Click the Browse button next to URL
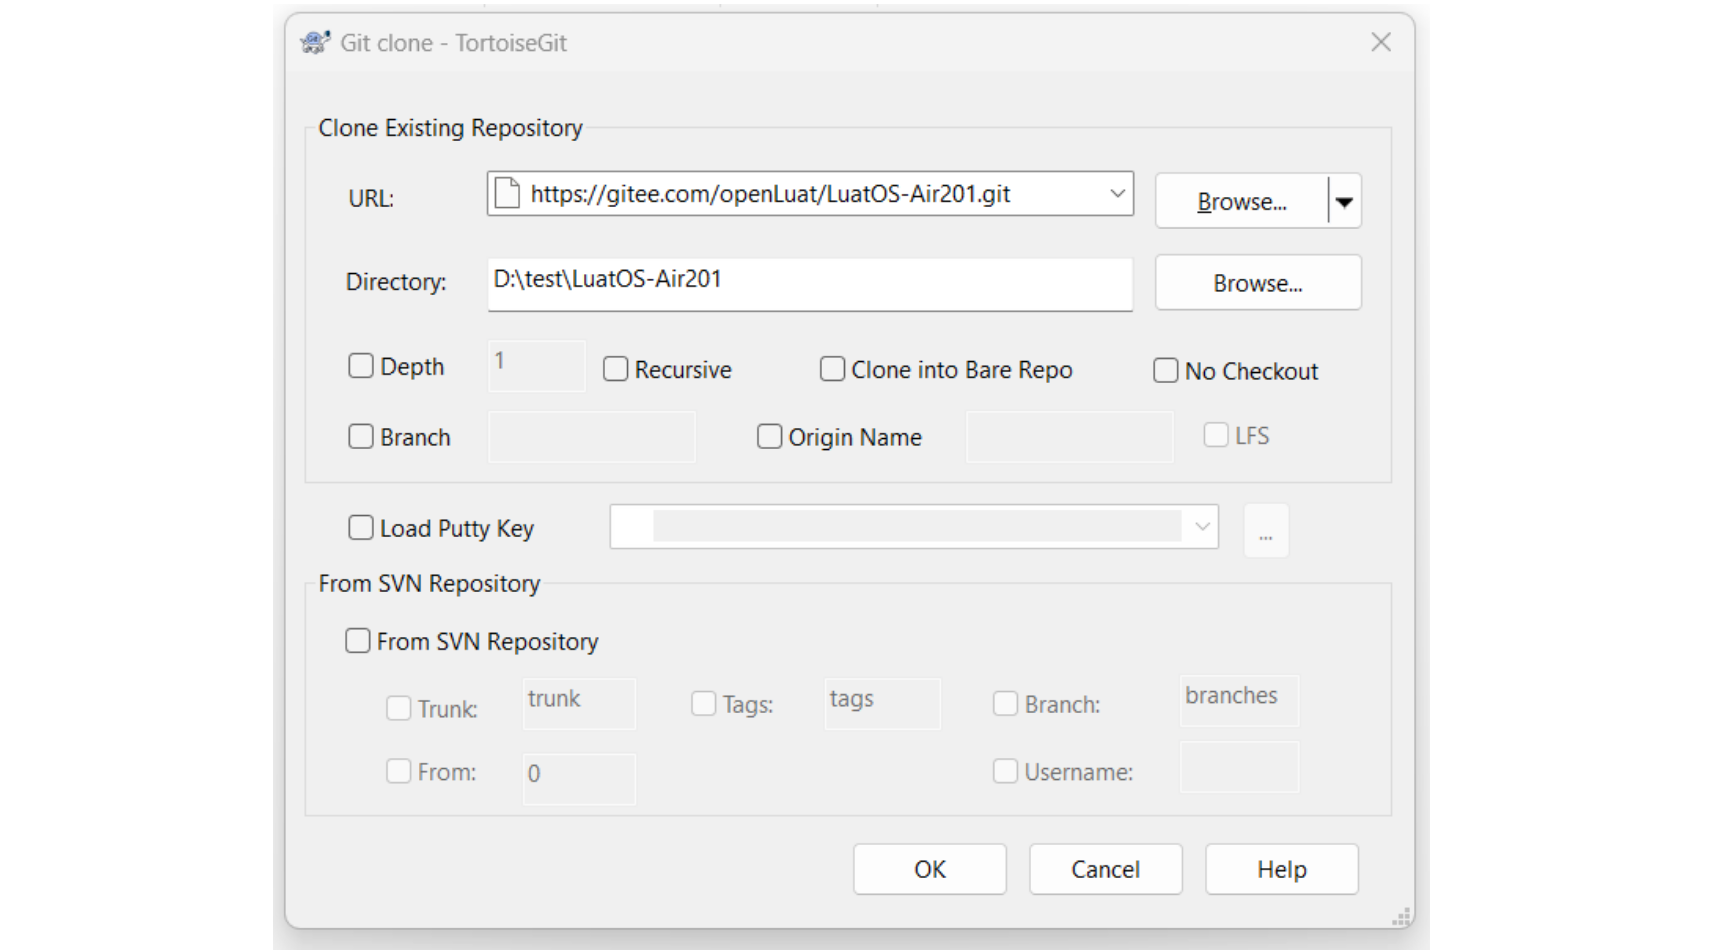This screenshot has height=951, width=1713. [1241, 202]
